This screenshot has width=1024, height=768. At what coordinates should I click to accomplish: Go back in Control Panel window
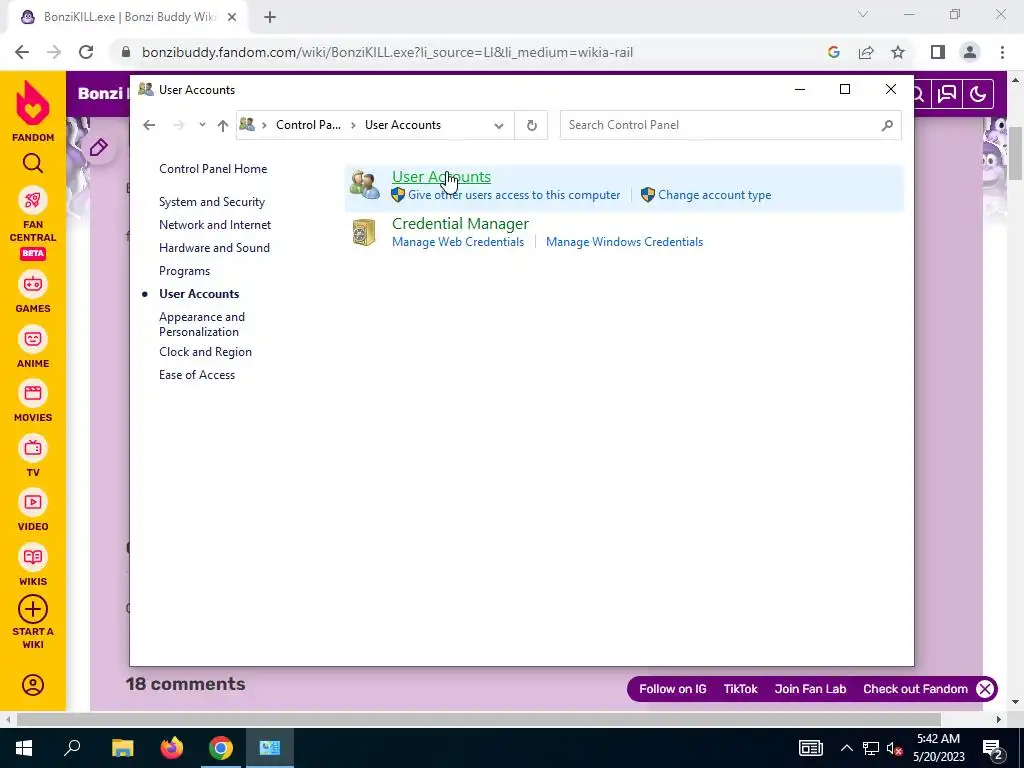pyautogui.click(x=149, y=125)
